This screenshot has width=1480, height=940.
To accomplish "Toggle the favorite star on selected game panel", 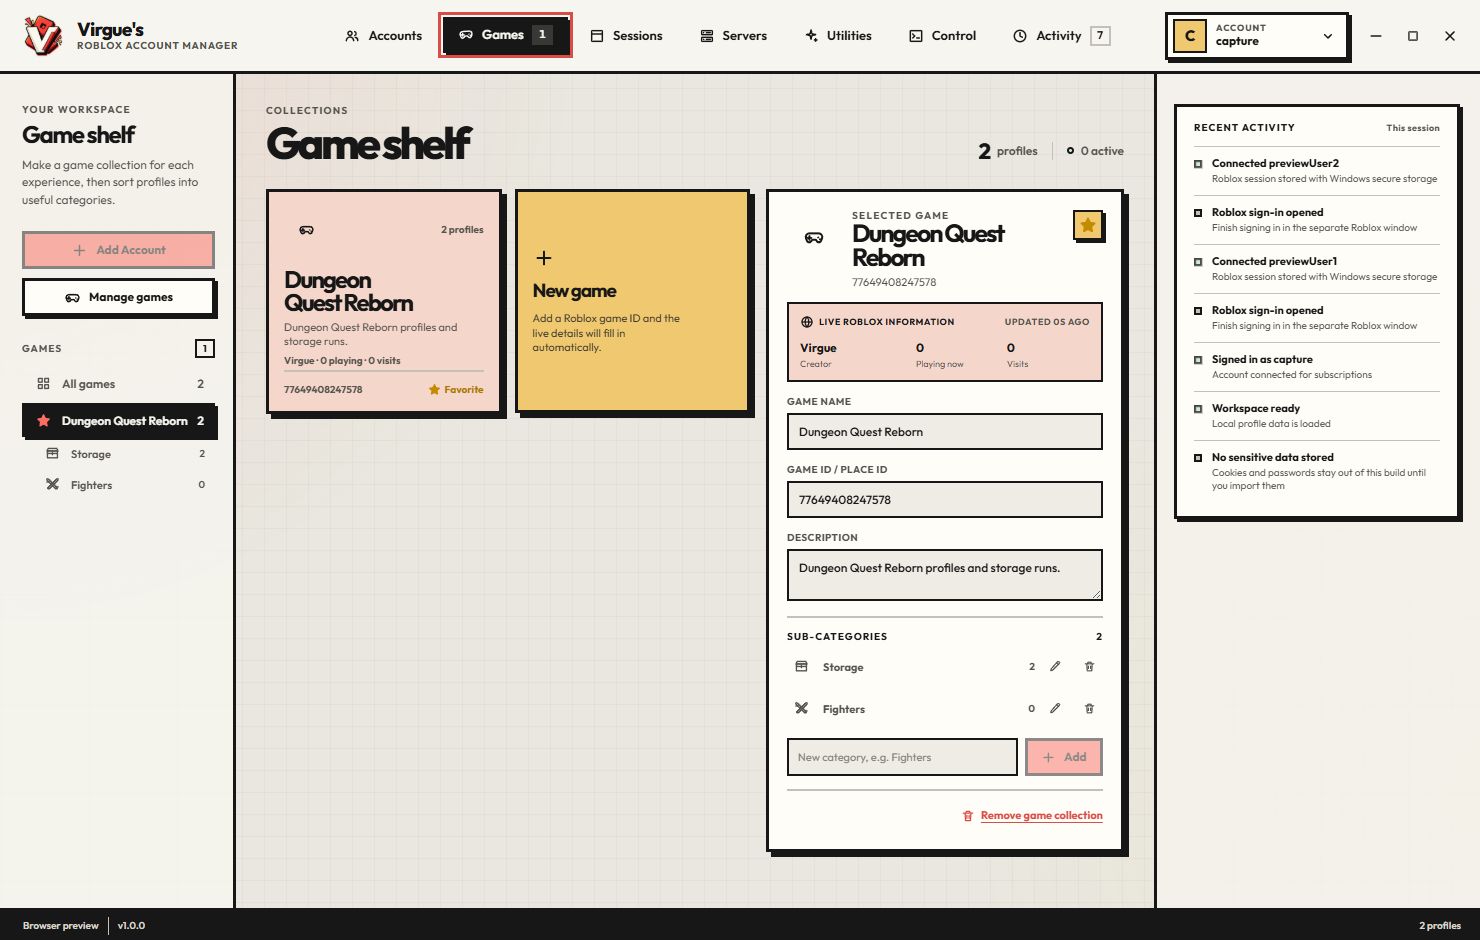I will click(x=1088, y=226).
